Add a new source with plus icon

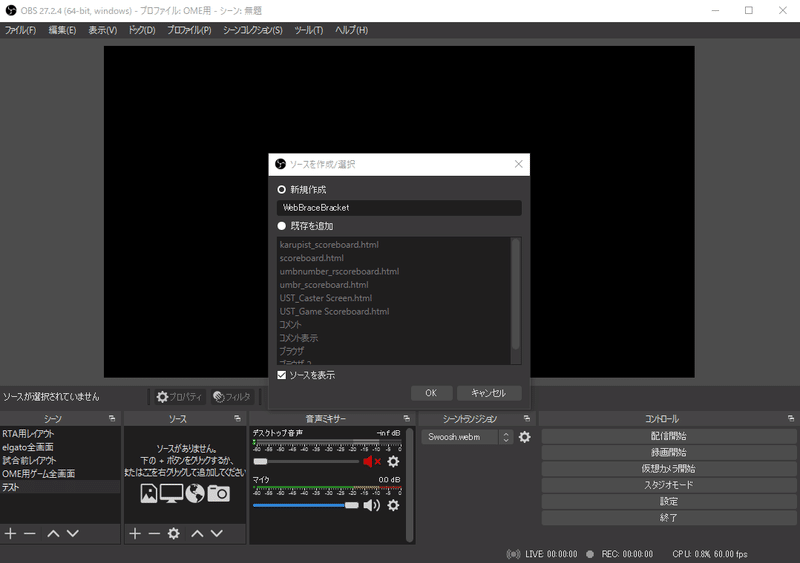point(135,533)
